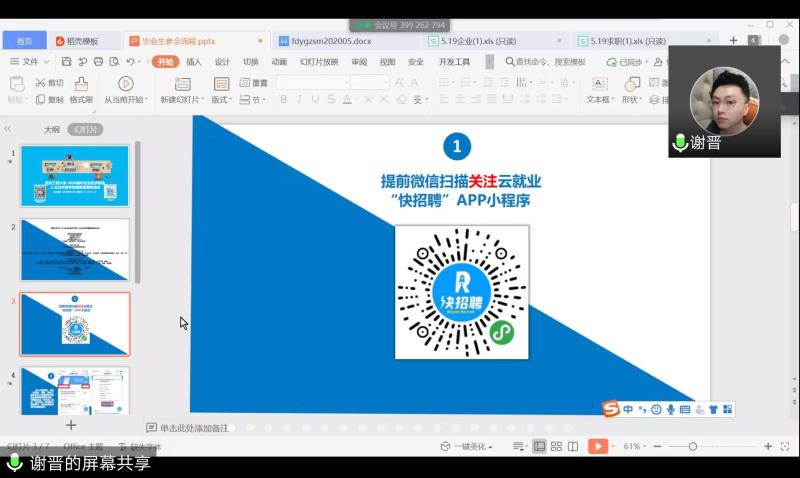
Task: Undo the last action
Action: [131, 62]
